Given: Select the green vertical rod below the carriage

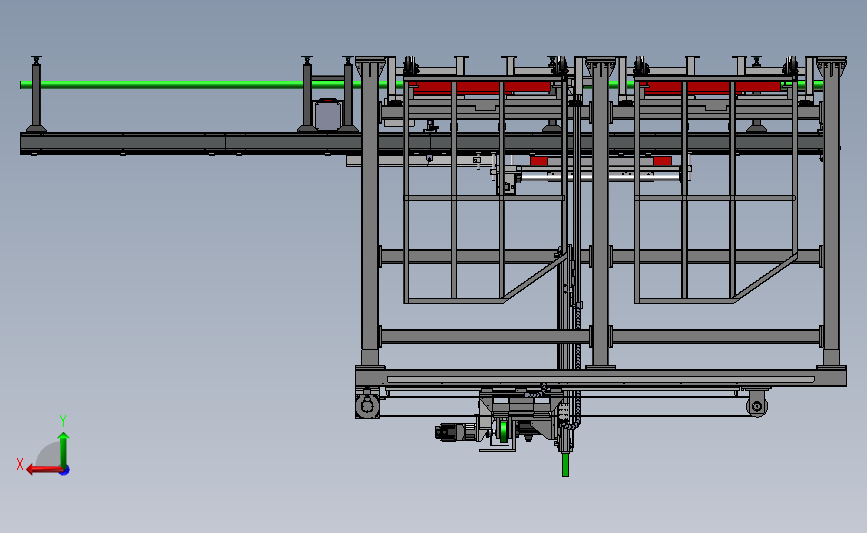Looking at the screenshot, I should [x=565, y=464].
